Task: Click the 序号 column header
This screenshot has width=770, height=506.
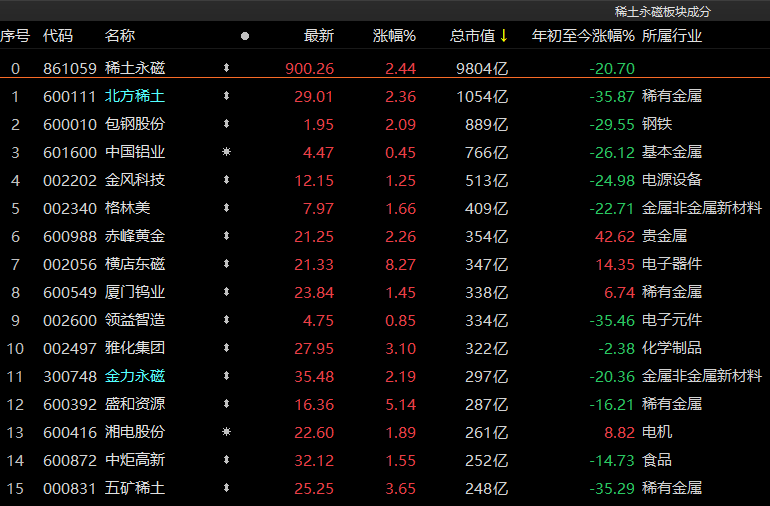Action: (x=15, y=35)
